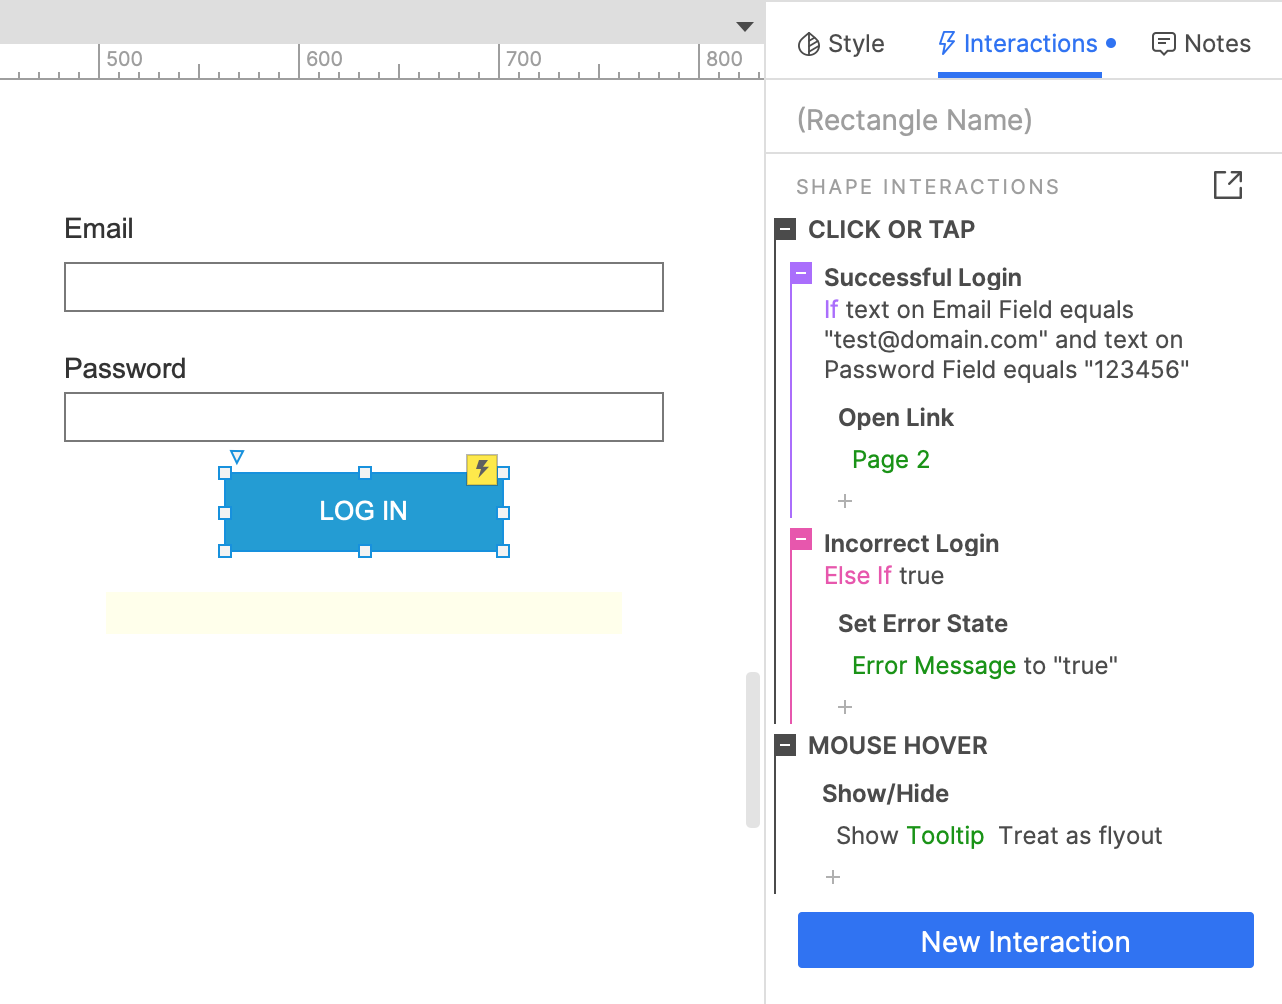Screen dimensions: 1282x1004
Task: Switch to the Style tab
Action: 841,44
